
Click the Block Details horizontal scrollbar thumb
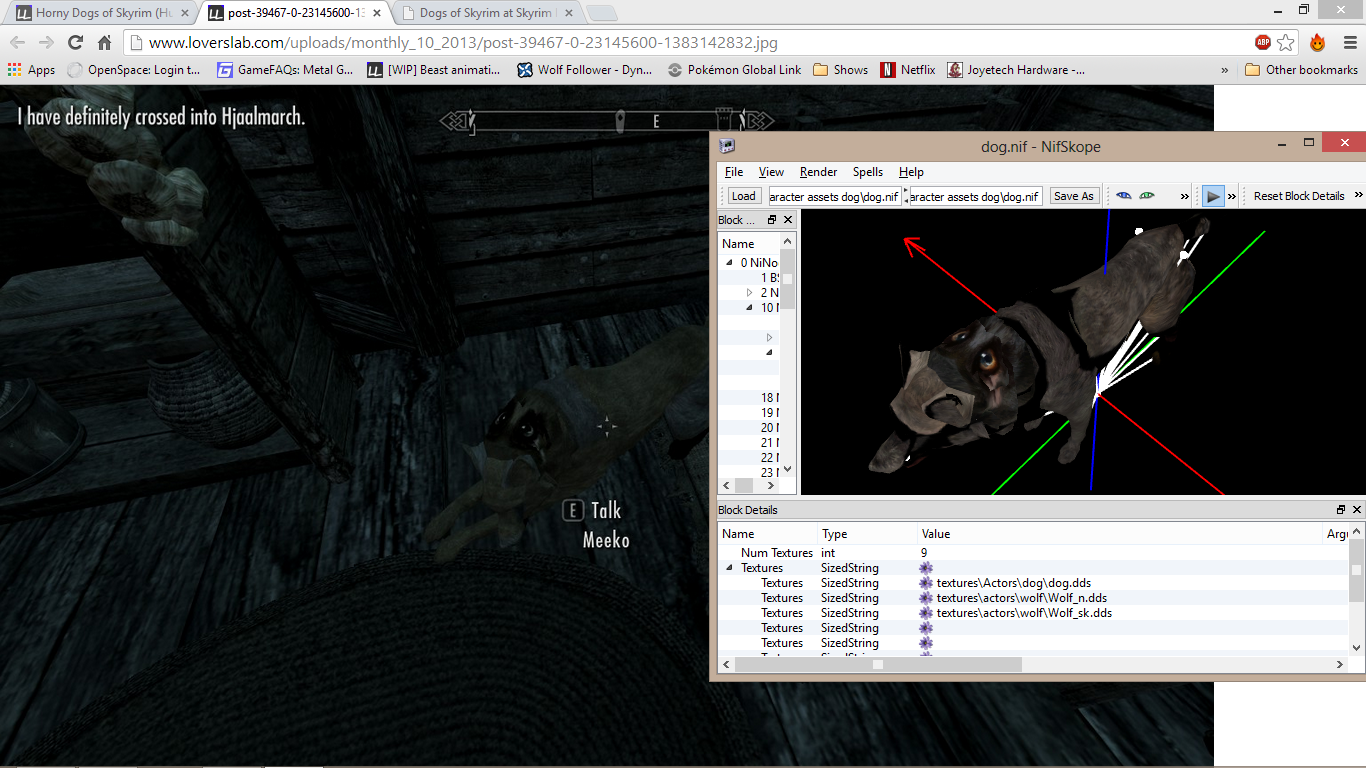pyautogui.click(x=878, y=665)
